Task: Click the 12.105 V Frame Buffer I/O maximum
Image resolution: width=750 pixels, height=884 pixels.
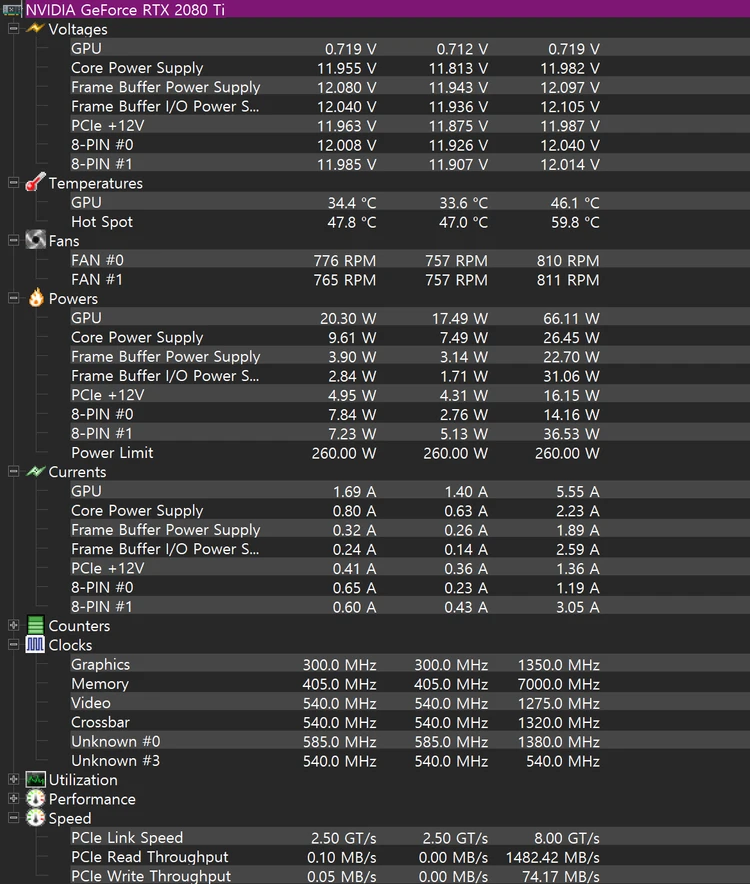Action: point(570,107)
